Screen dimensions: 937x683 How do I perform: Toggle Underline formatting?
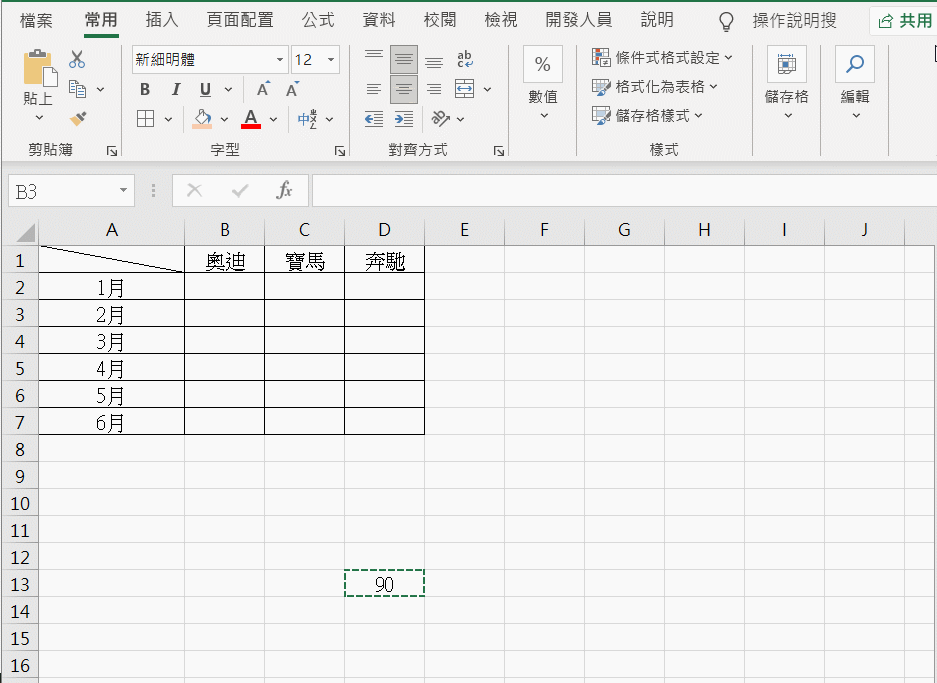click(x=206, y=89)
